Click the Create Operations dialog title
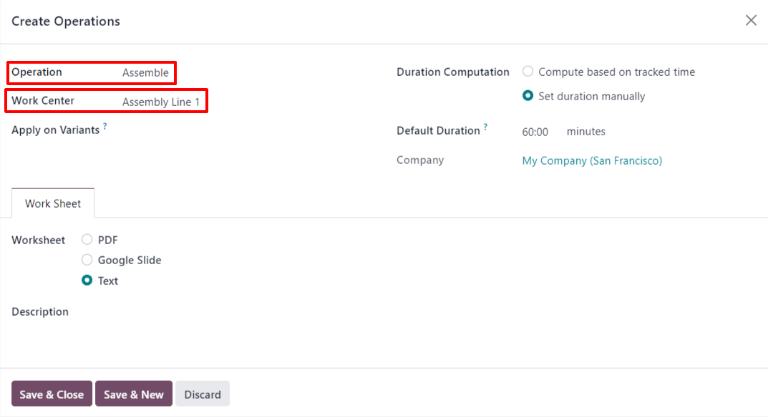 point(65,21)
